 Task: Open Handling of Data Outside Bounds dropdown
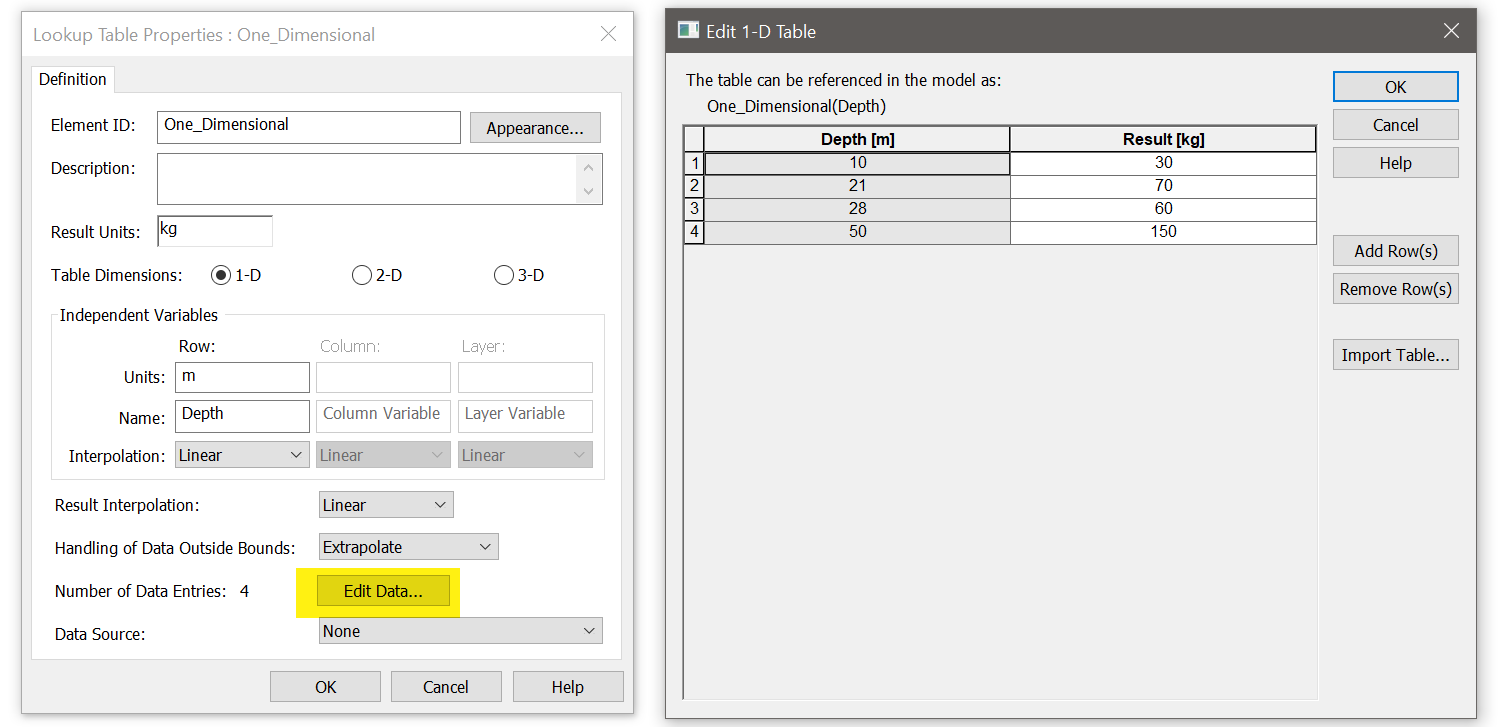pos(408,547)
